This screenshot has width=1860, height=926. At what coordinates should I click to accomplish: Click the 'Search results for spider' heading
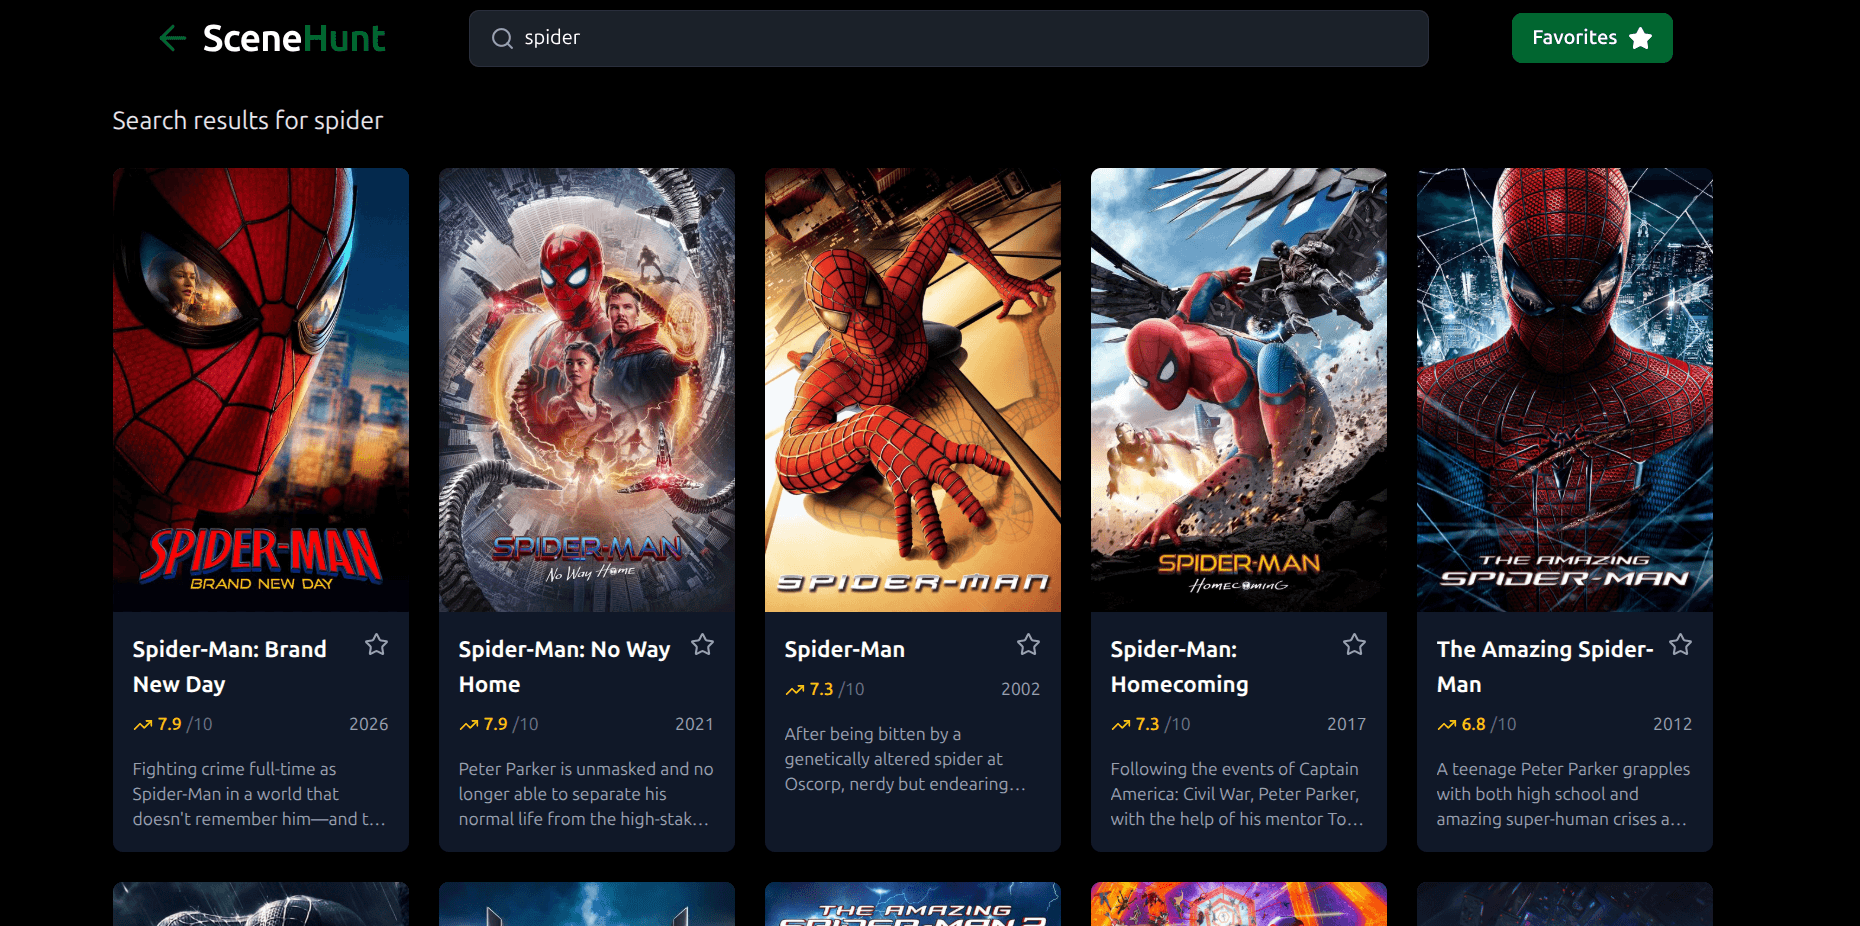tap(248, 121)
